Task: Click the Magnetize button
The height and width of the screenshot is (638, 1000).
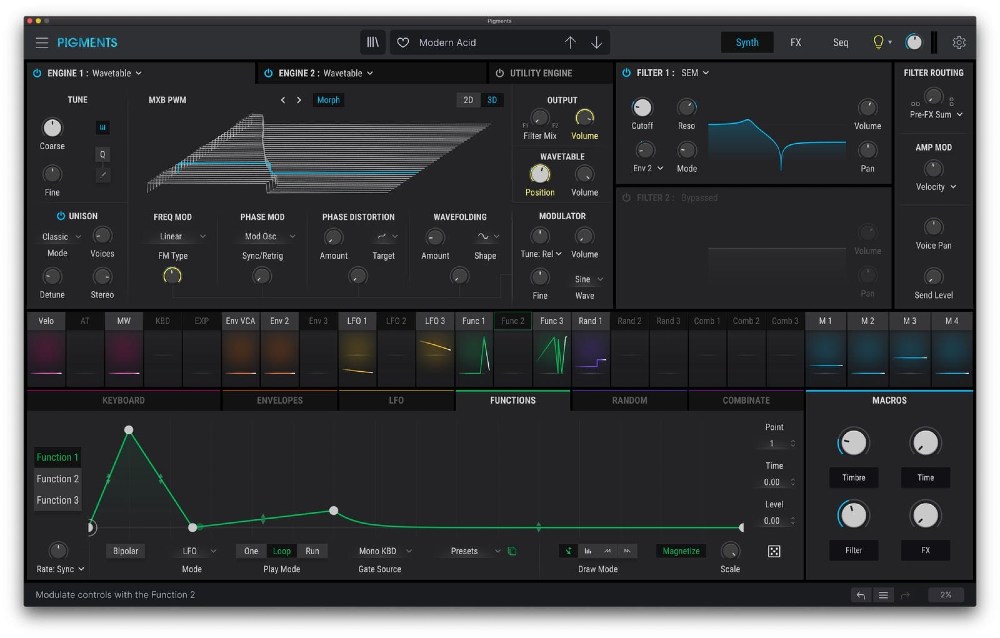Action: [x=680, y=551]
